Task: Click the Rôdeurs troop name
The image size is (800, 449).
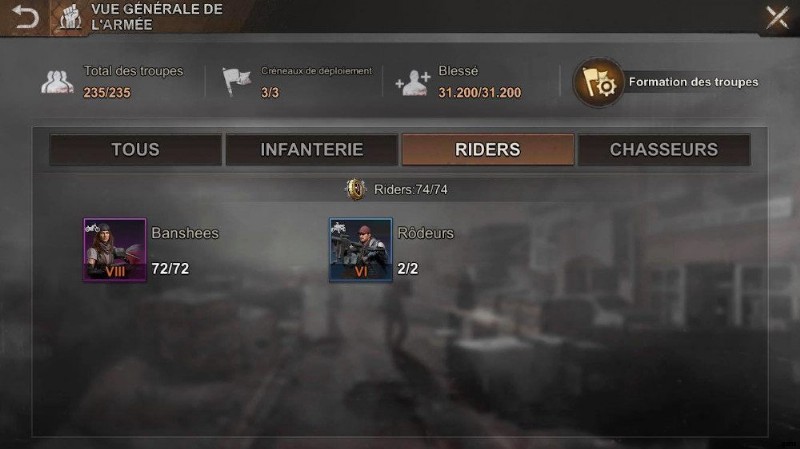Action: pos(426,233)
